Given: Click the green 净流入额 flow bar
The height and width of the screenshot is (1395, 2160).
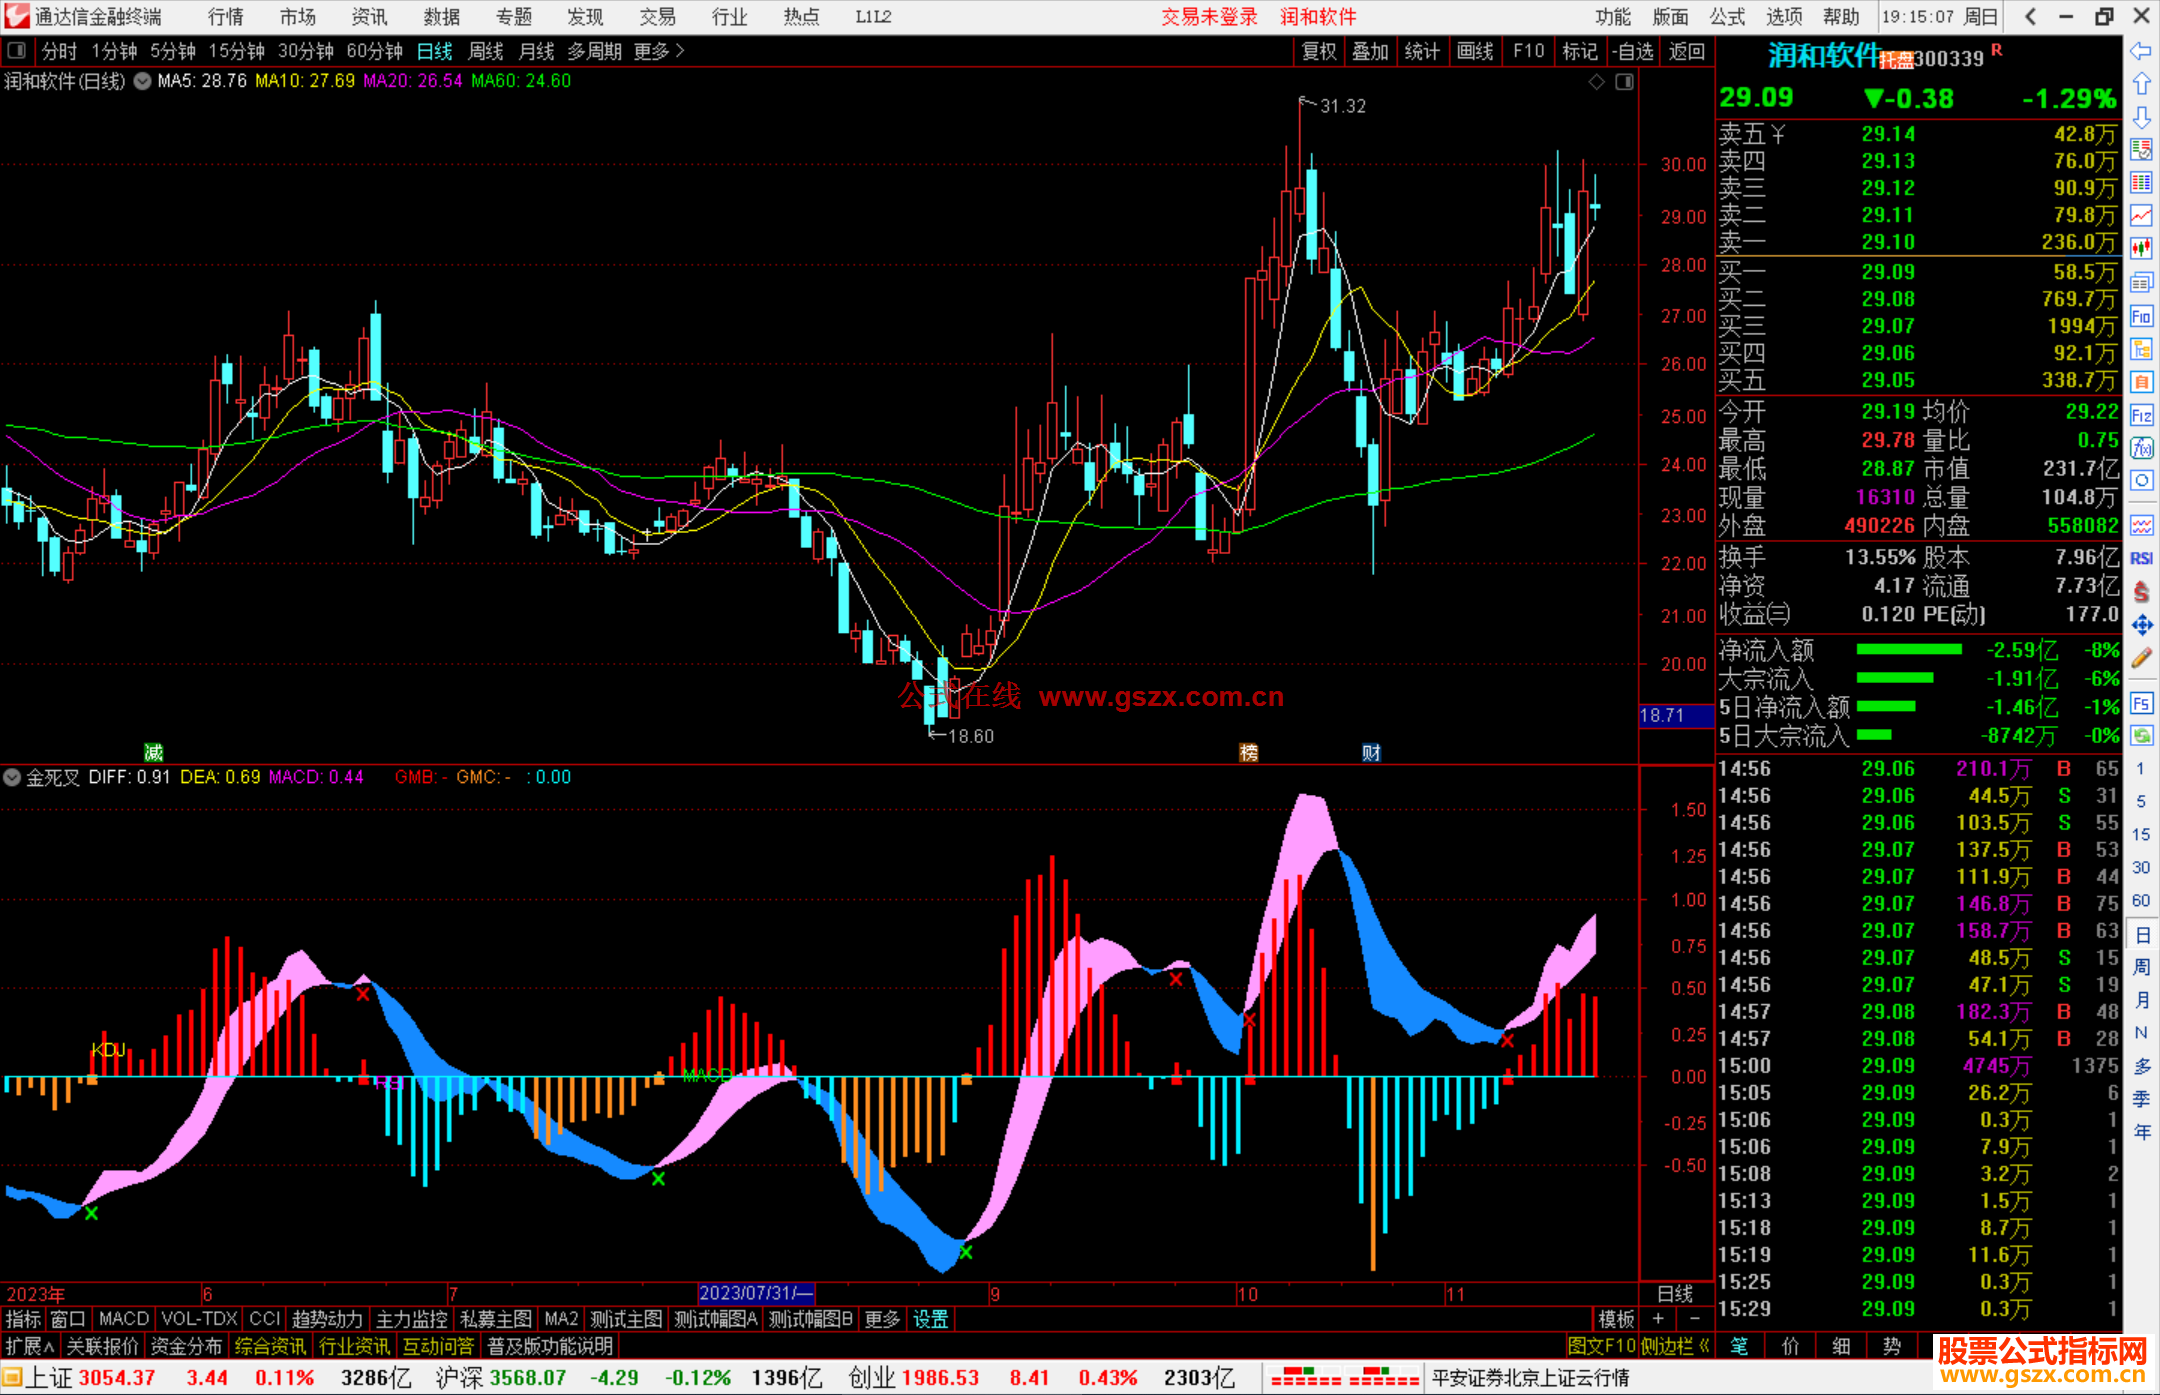Looking at the screenshot, I should (x=1908, y=650).
